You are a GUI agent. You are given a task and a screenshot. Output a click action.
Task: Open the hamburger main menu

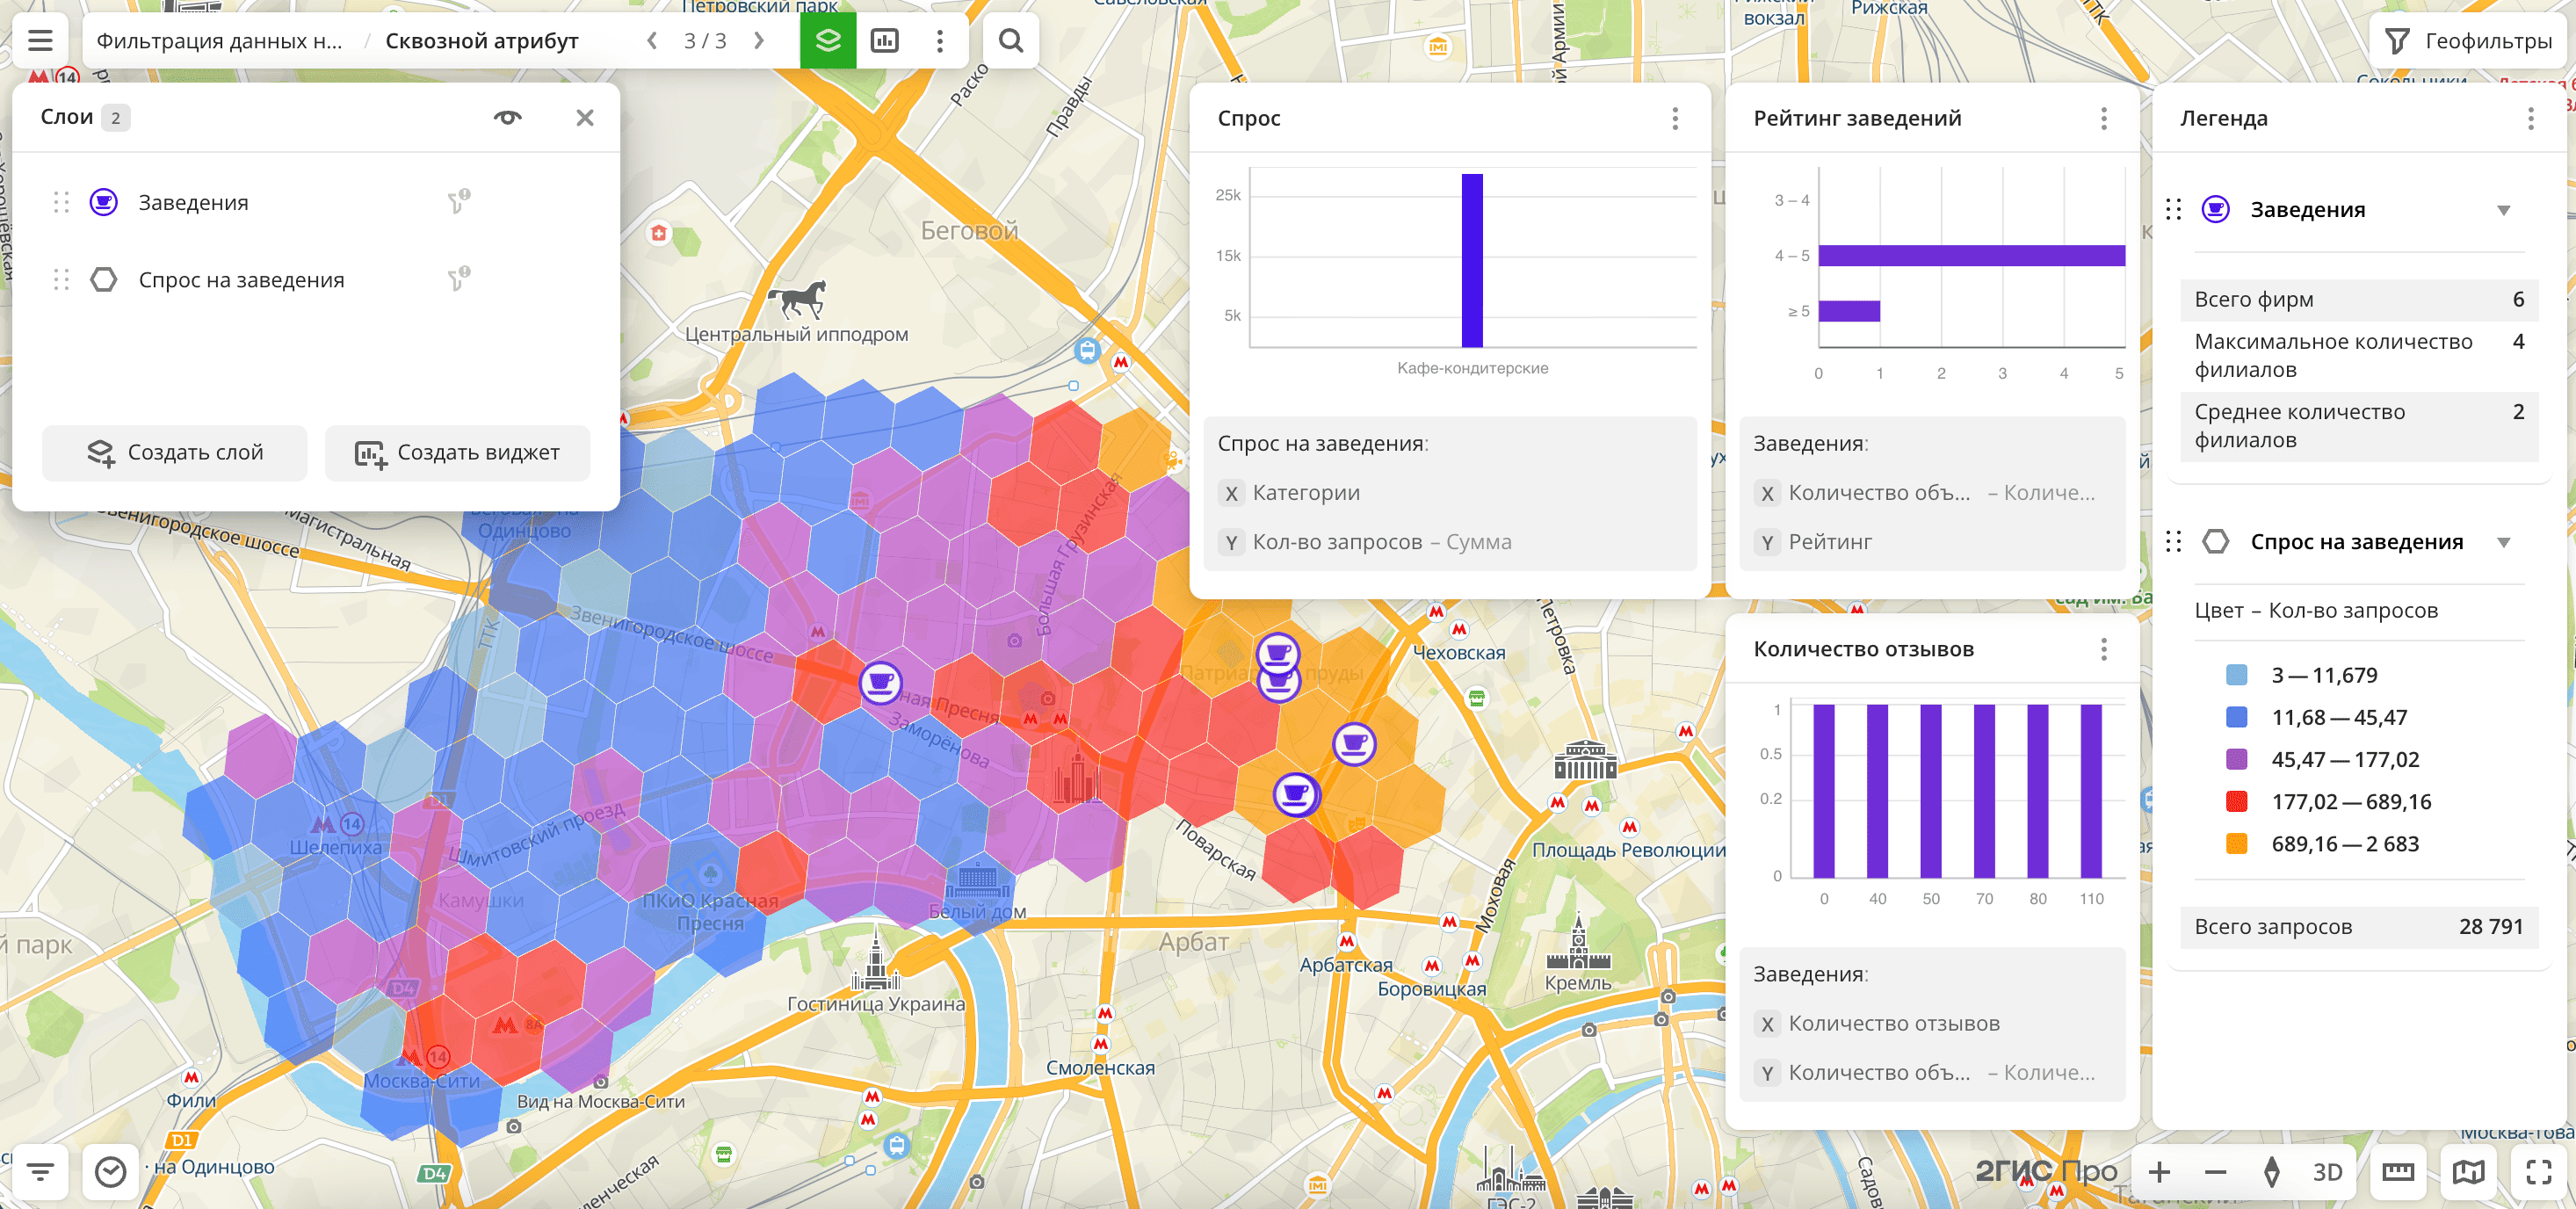(40, 41)
